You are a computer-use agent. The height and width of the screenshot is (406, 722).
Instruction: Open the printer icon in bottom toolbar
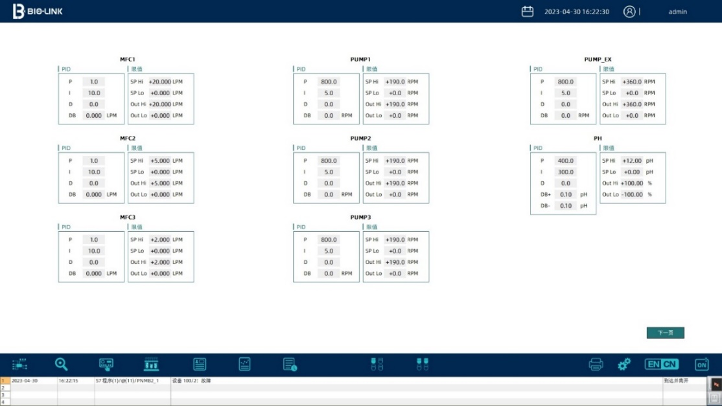tap(596, 364)
